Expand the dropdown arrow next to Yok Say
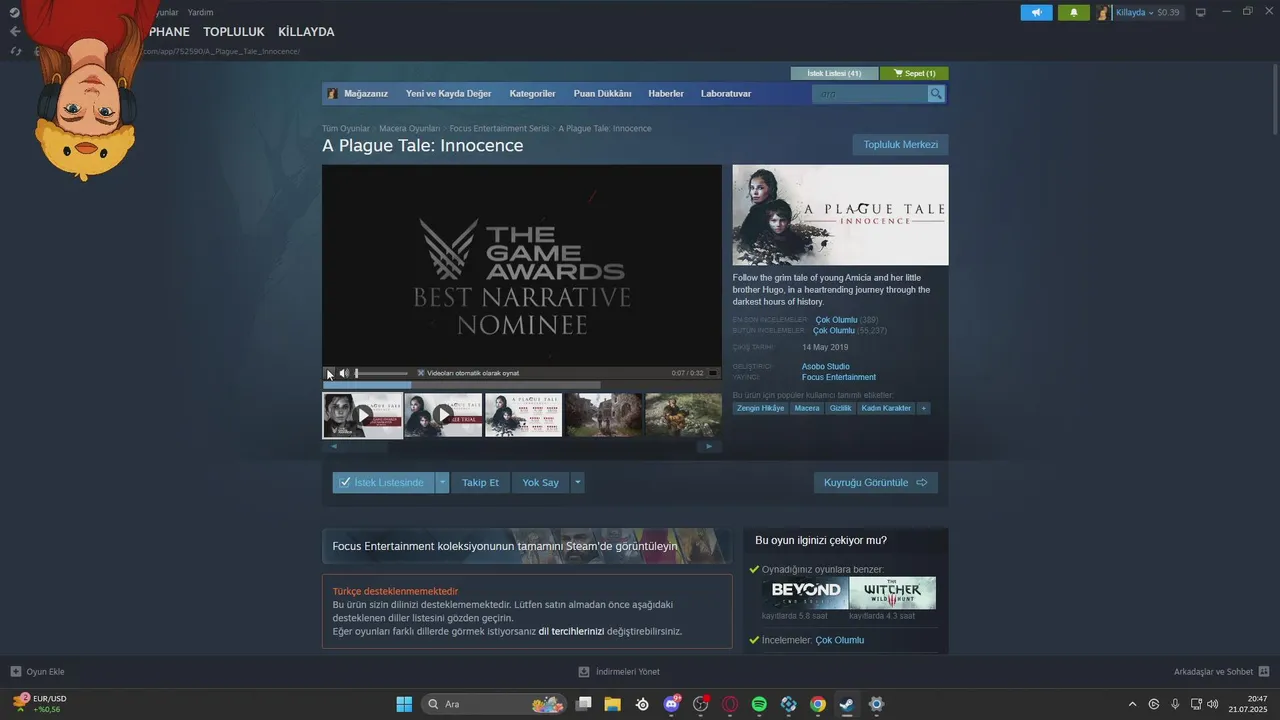Screen dimensions: 1280x720 577,482
